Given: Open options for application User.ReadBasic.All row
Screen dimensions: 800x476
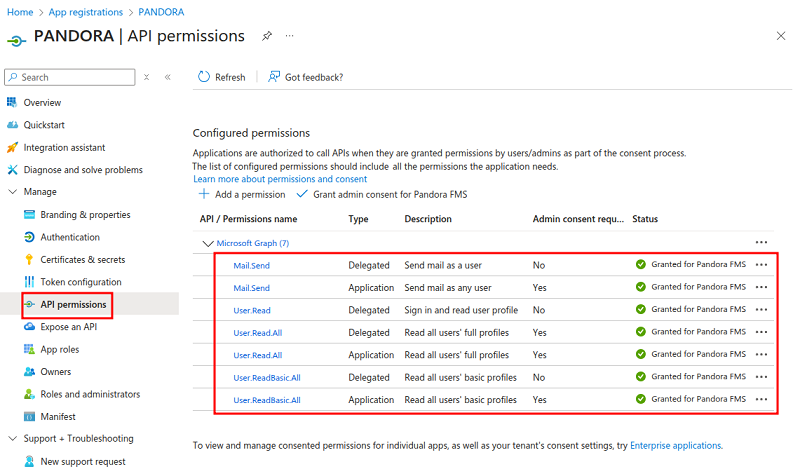Looking at the screenshot, I should 761,399.
